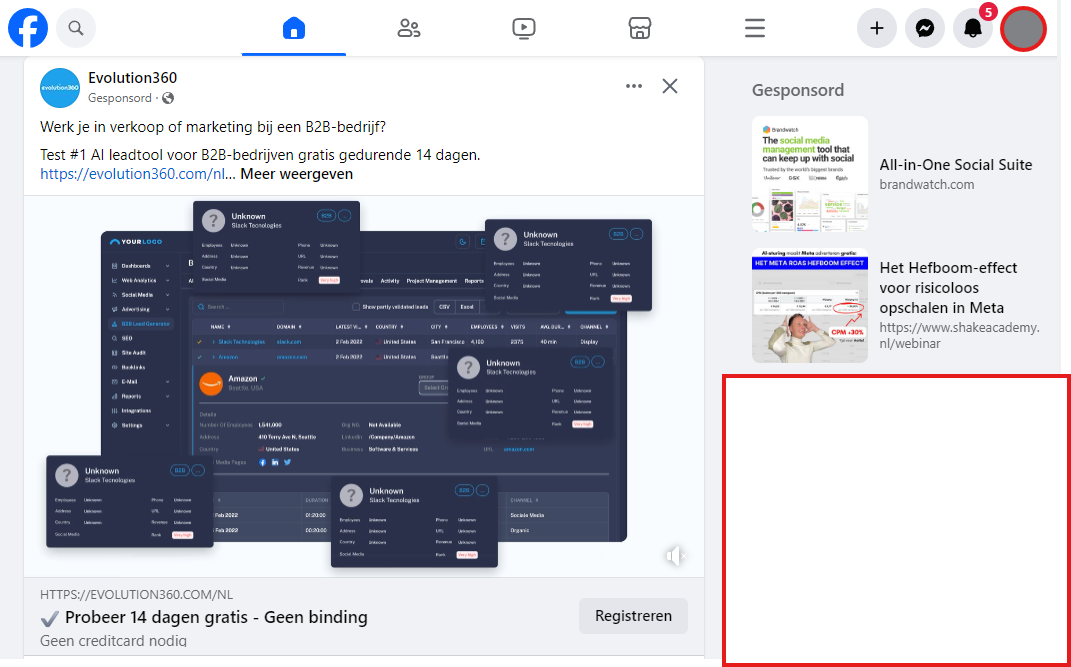Click the Evolution360 page name

pyautogui.click(x=133, y=78)
